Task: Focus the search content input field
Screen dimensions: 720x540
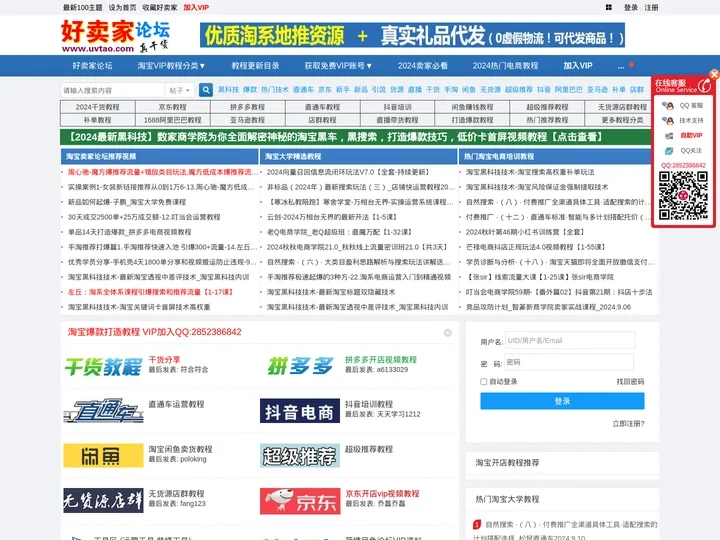Action: pyautogui.click(x=112, y=90)
